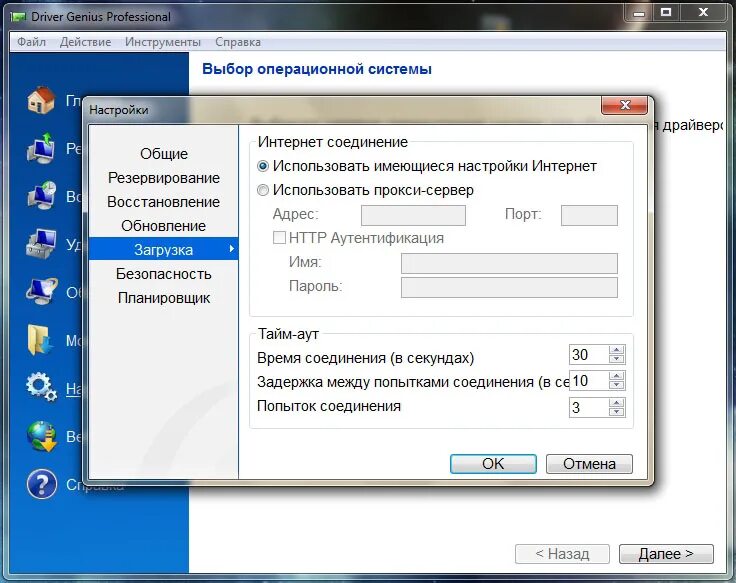Select the Безопасность settings category
736x583 pixels.
point(164,274)
